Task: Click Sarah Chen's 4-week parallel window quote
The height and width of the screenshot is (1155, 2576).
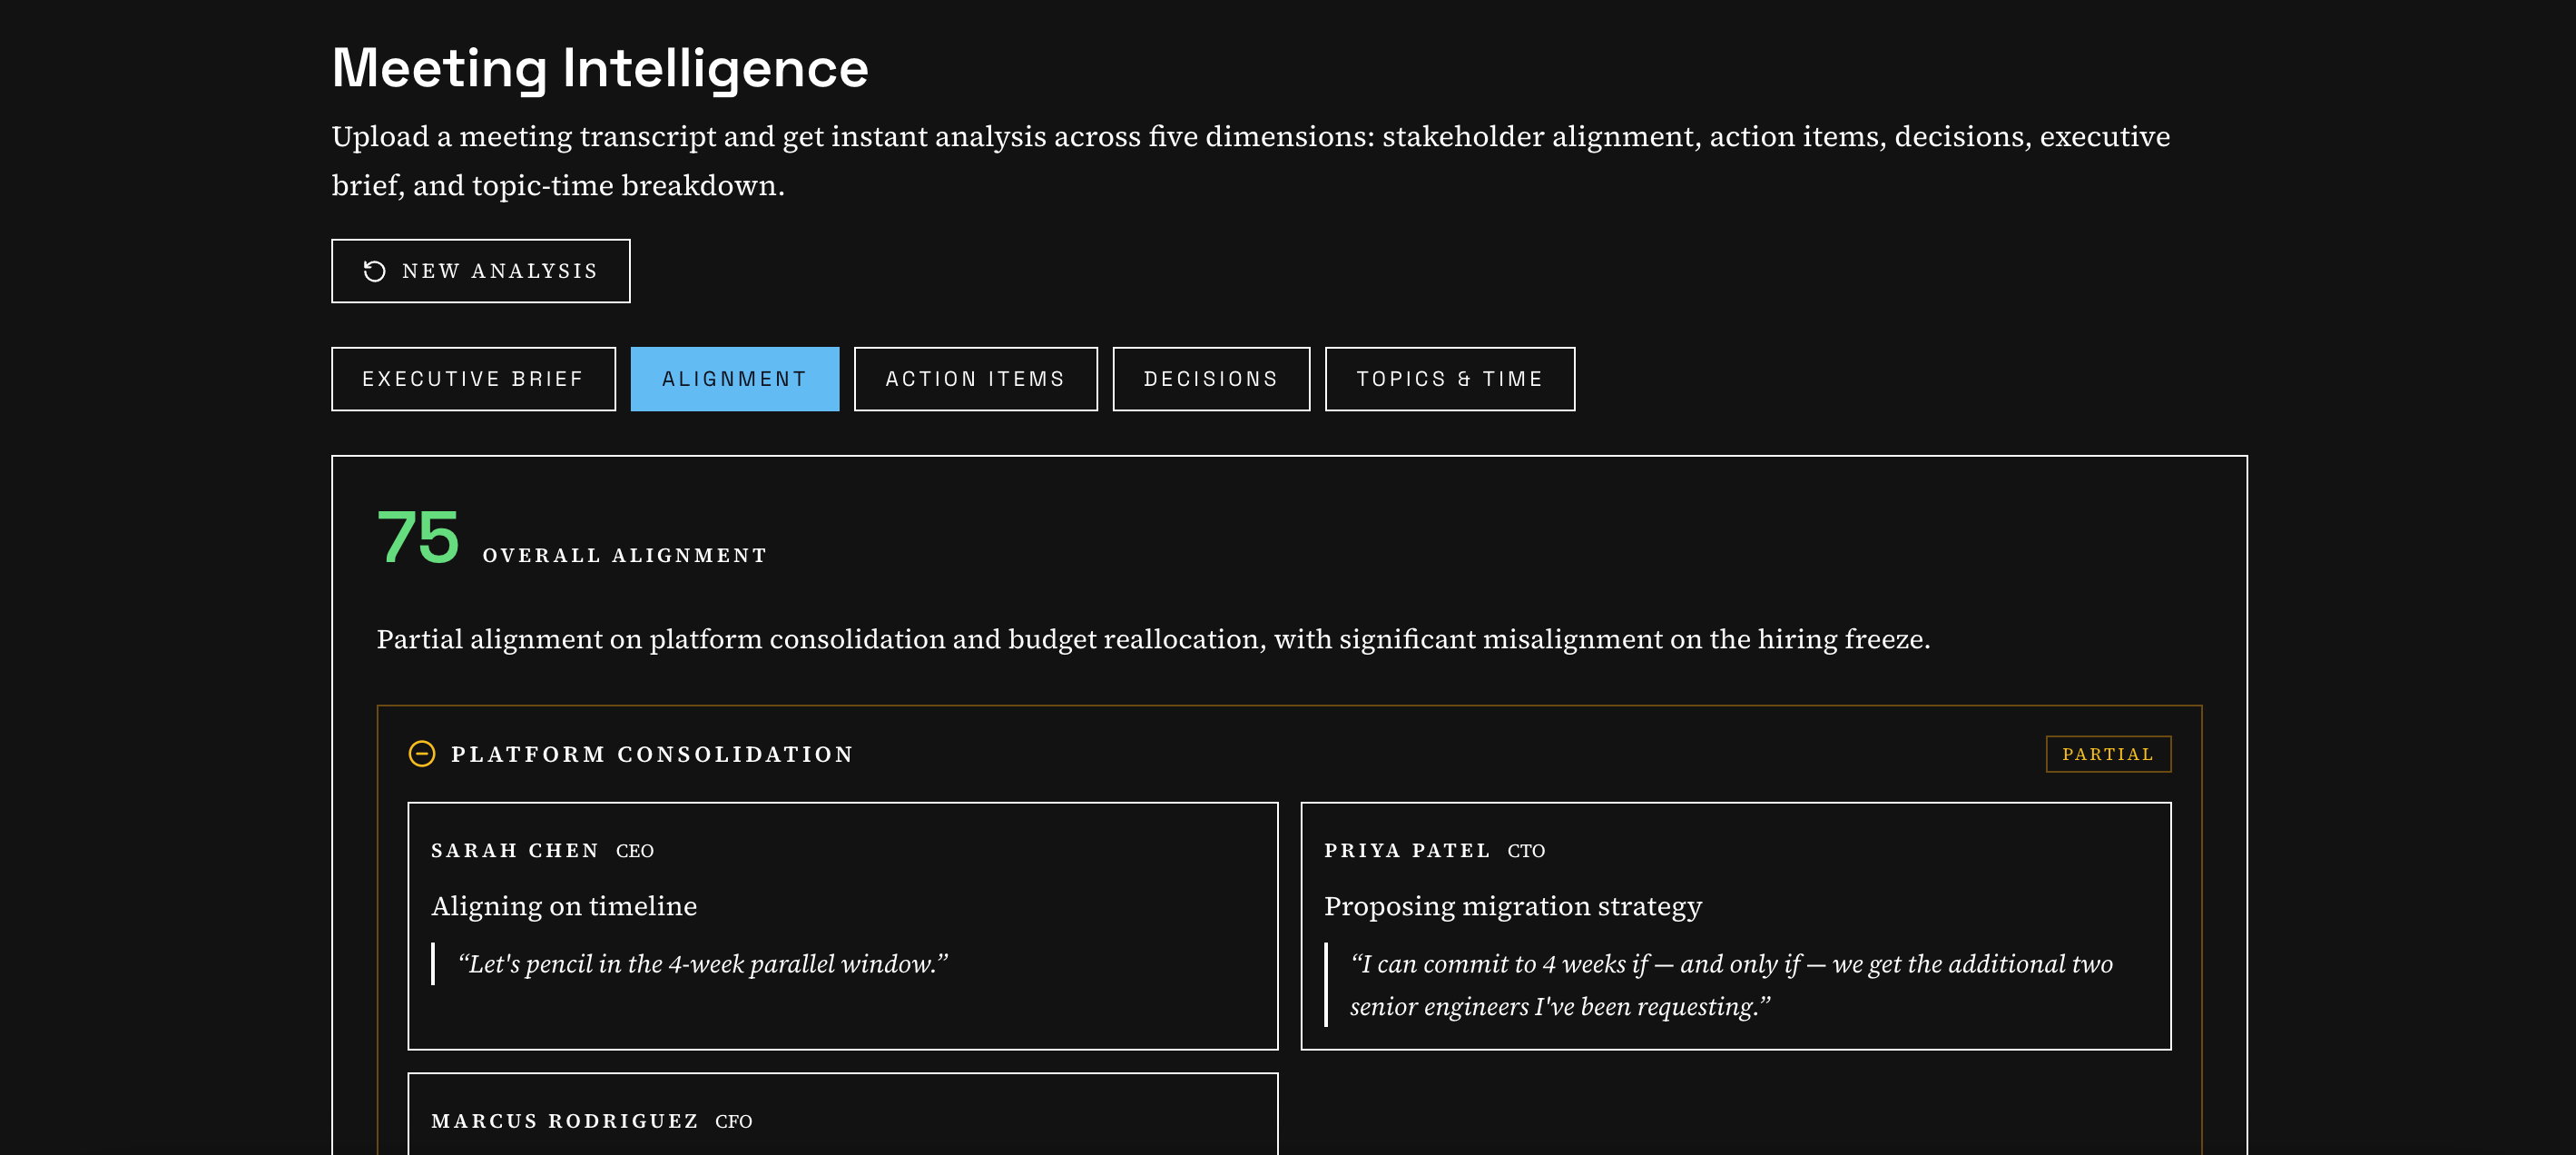Action: tap(702, 964)
